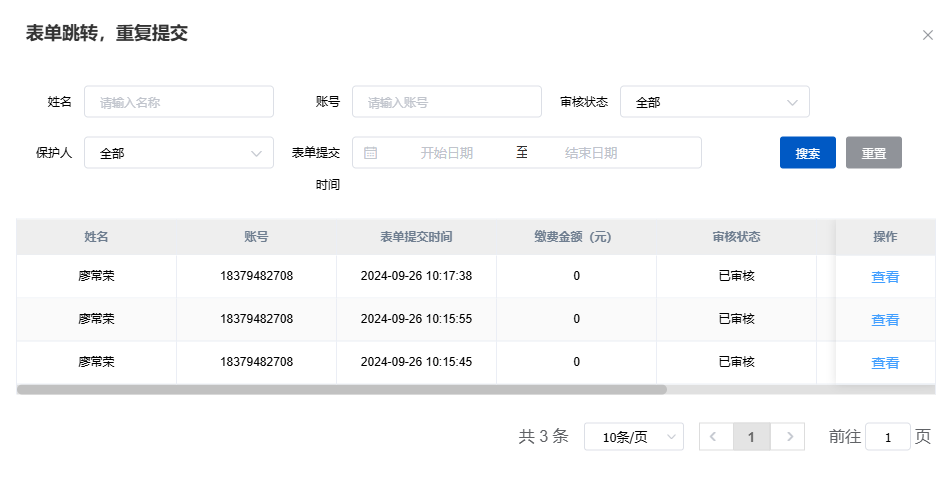Open the 审核状态 dropdown
The height and width of the screenshot is (480, 947).
714,102
